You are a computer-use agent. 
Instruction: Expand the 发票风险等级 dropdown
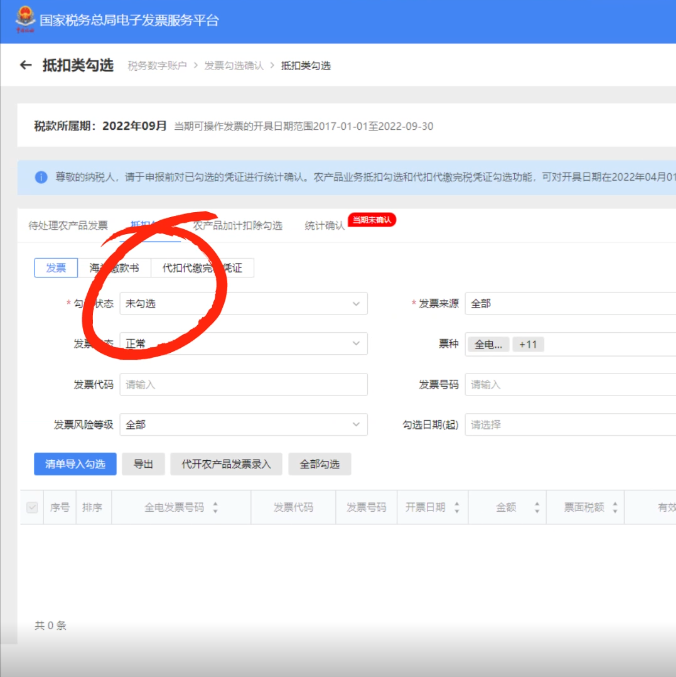(x=243, y=425)
